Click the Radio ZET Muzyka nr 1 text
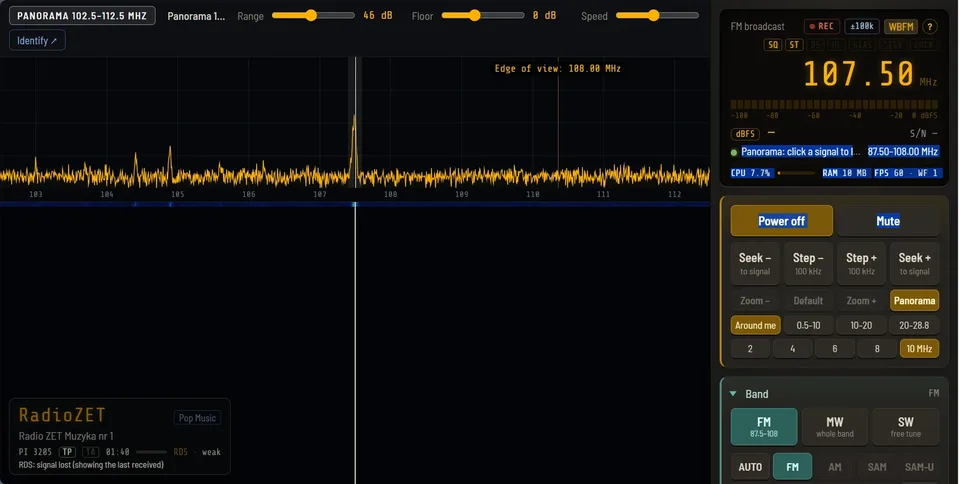Viewport: 960px width, 484px height. 66,436
